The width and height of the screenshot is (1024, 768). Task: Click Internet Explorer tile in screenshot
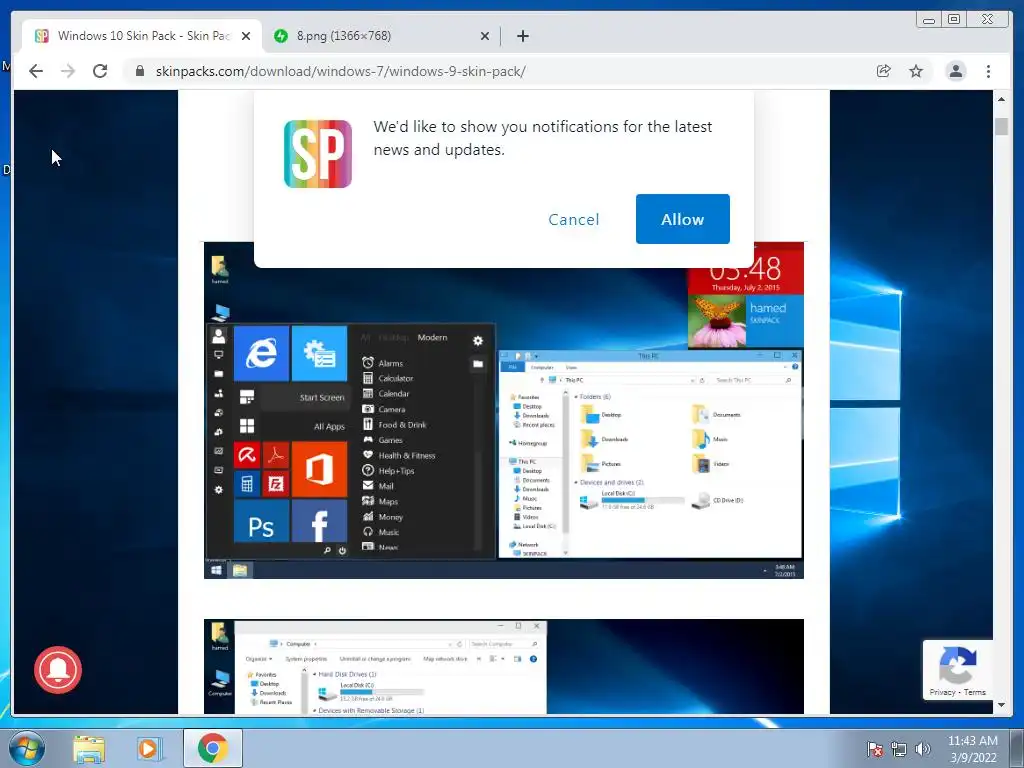pos(261,353)
